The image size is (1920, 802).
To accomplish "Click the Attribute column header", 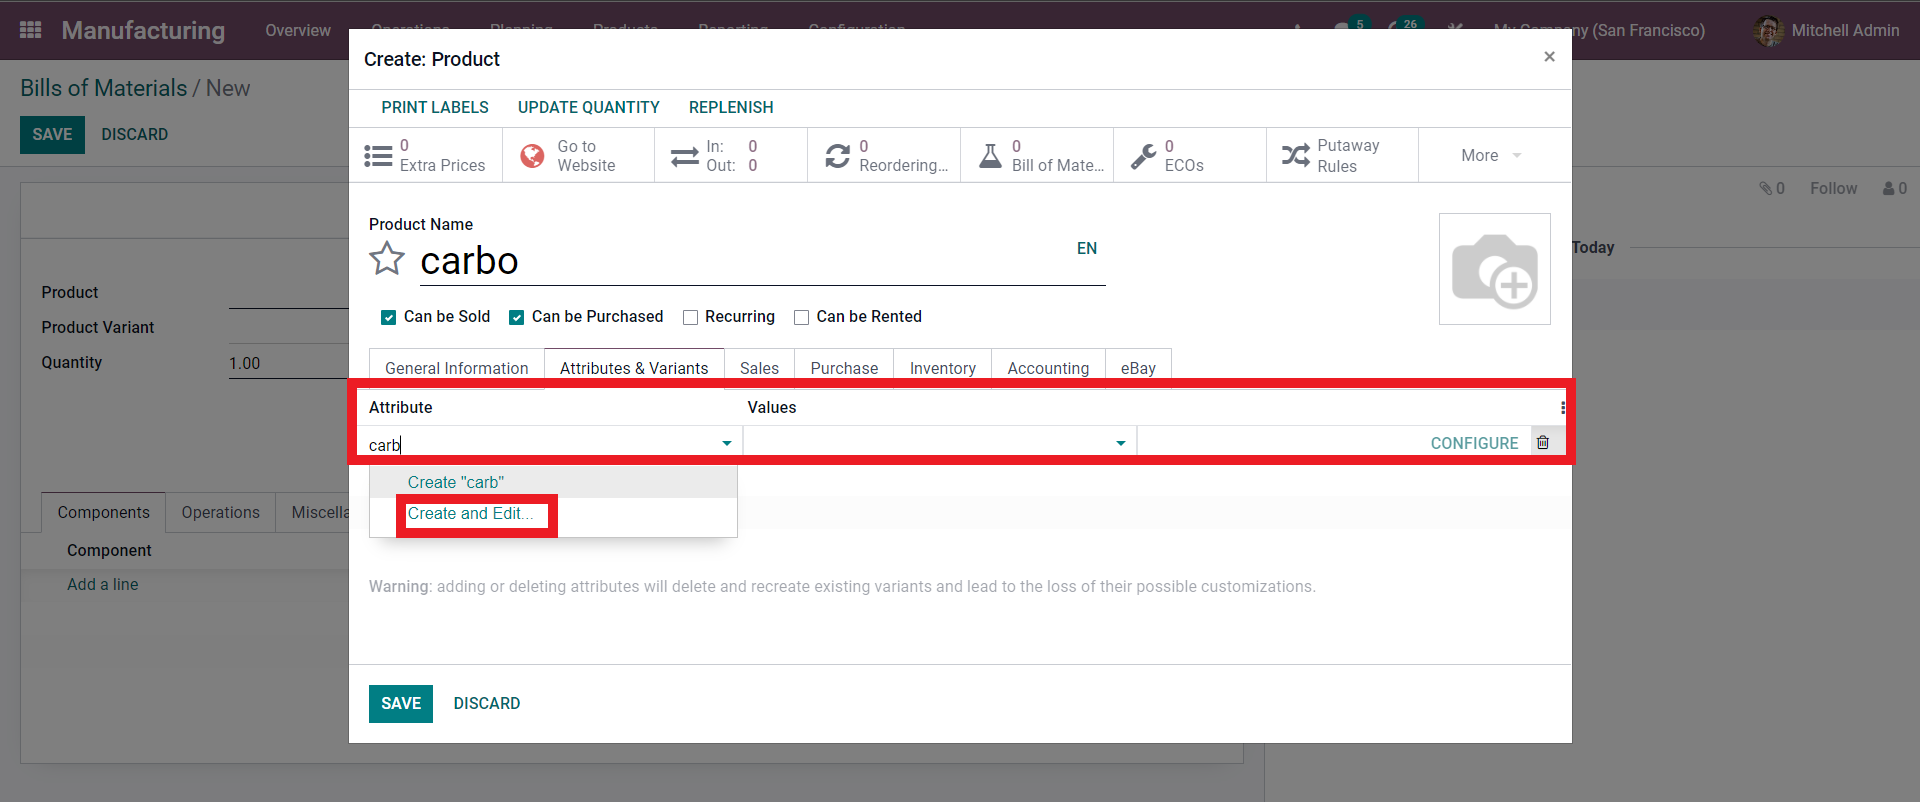I will point(401,407).
